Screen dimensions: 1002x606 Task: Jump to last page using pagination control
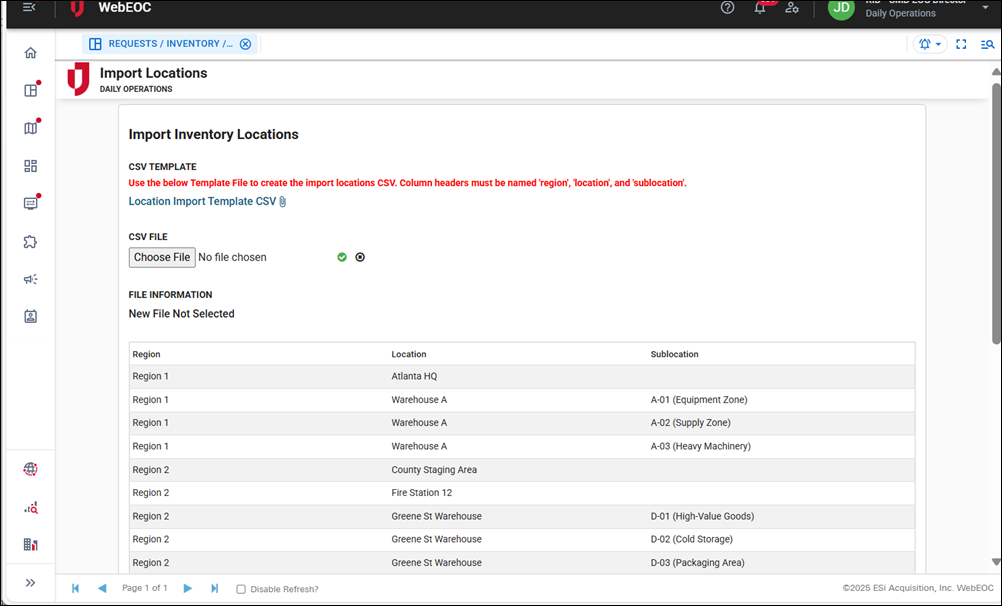click(214, 588)
